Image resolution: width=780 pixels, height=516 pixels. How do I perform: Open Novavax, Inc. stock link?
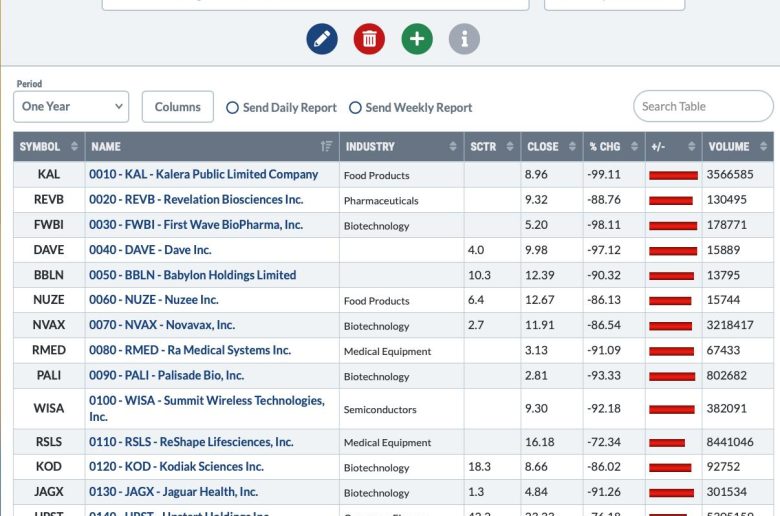pos(162,325)
